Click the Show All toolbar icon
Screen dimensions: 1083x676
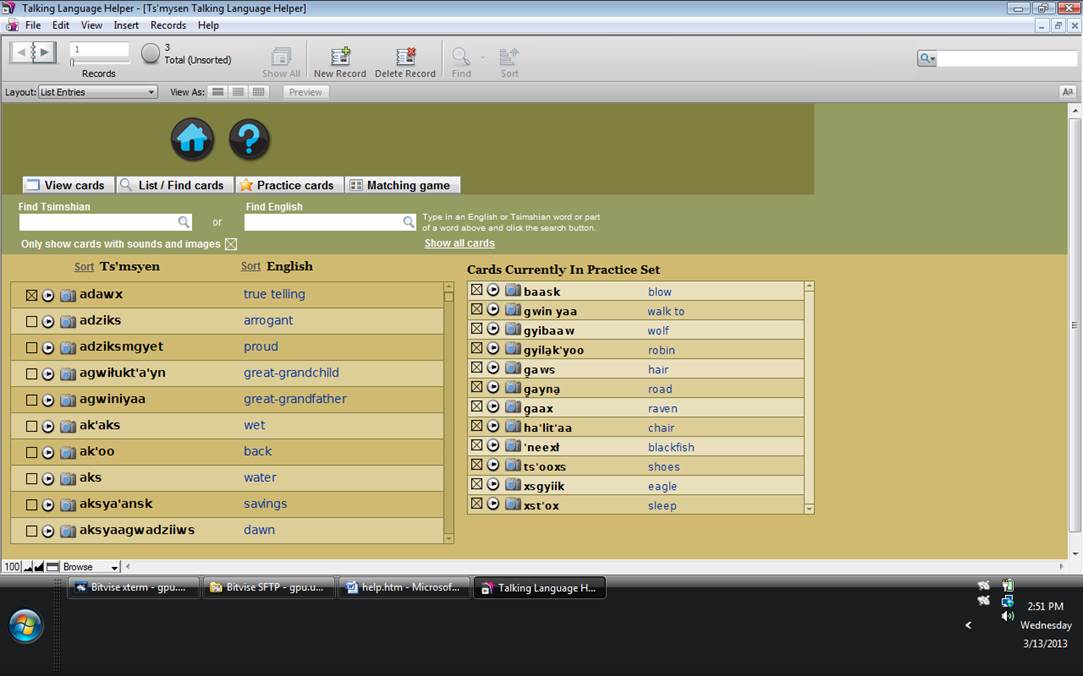point(281,57)
